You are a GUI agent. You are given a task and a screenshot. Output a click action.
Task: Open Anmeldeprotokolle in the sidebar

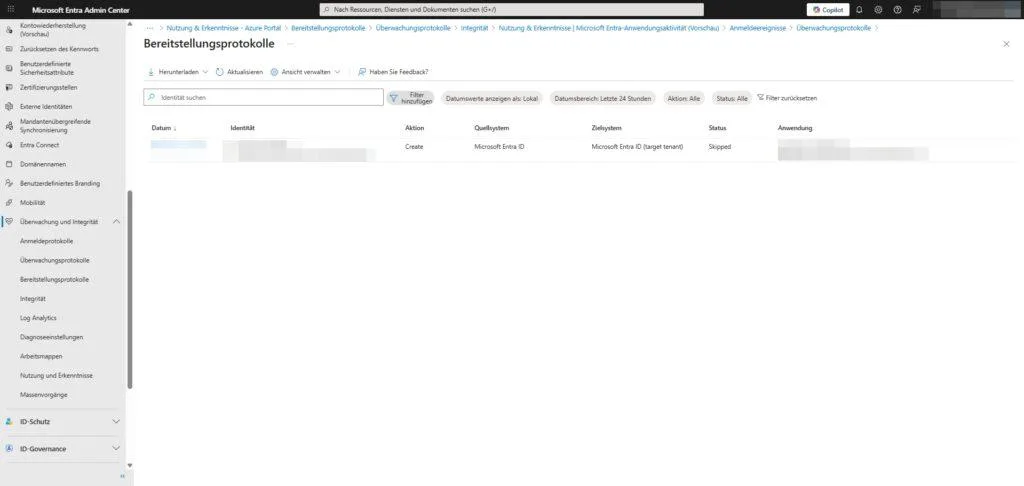tap(46, 241)
